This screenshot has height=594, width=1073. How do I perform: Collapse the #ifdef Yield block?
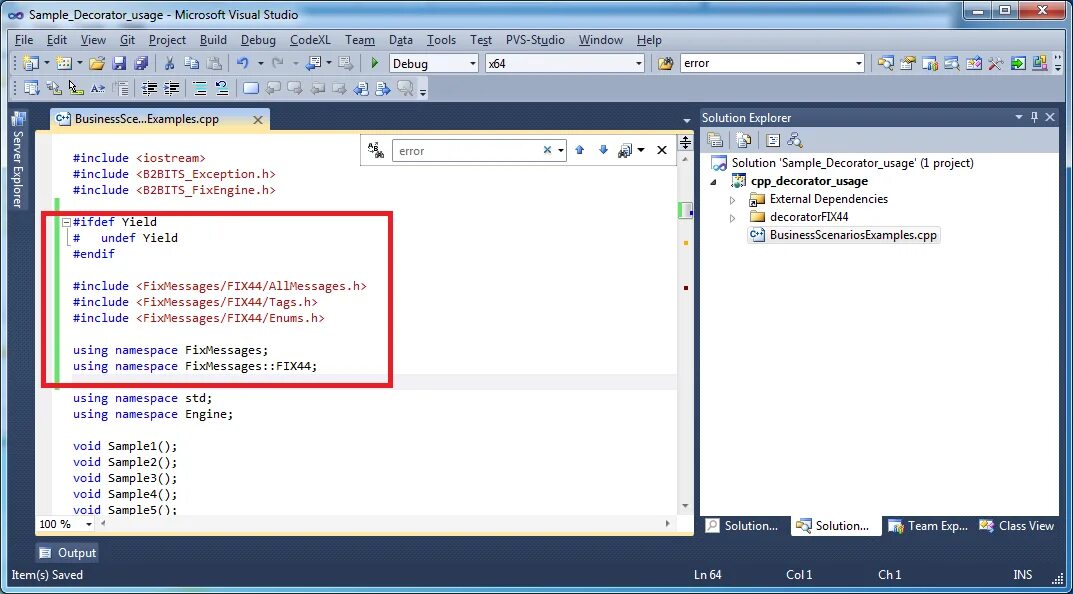tap(66, 222)
